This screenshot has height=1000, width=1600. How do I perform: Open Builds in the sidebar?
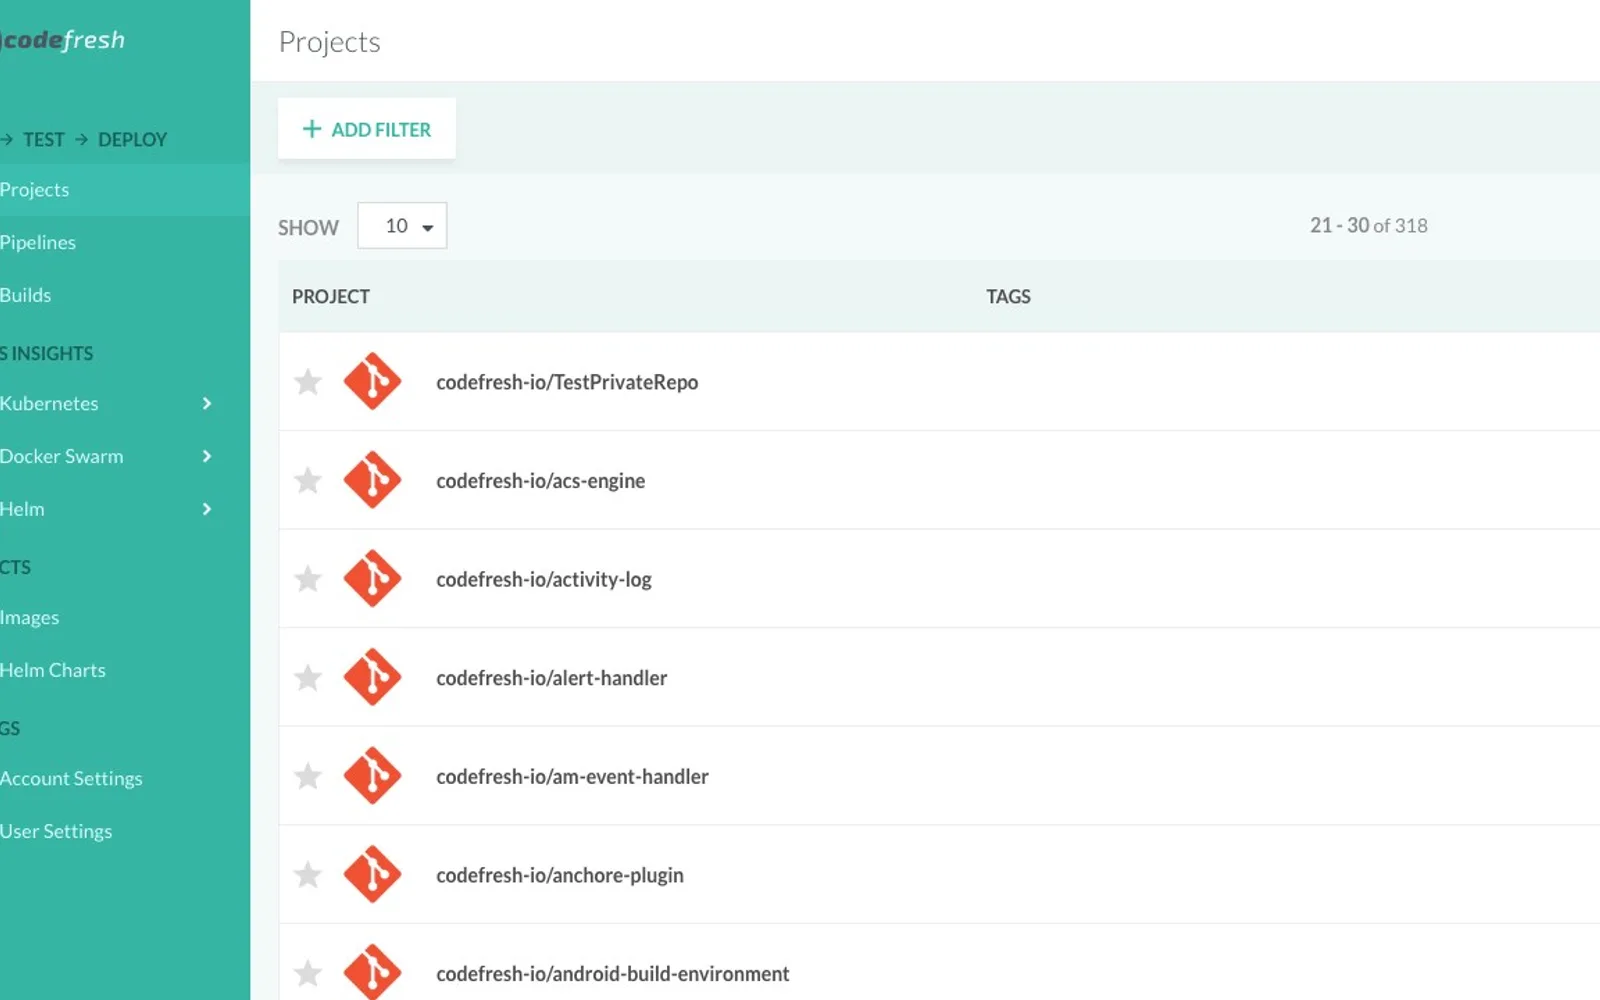coord(26,295)
